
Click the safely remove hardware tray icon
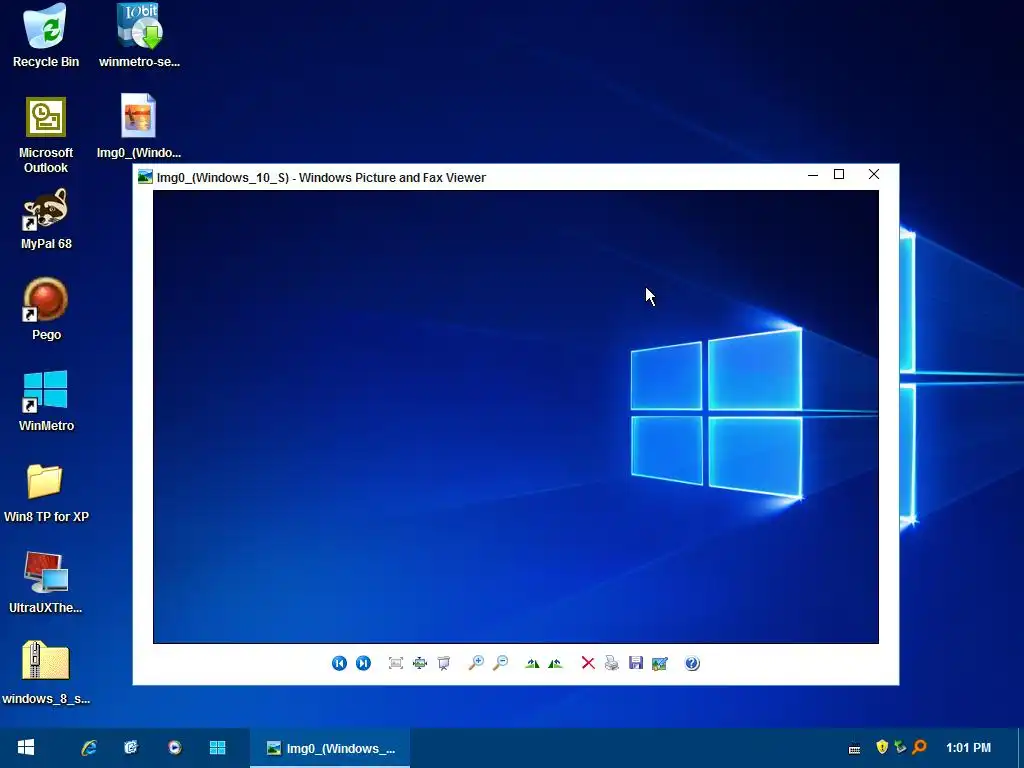[x=901, y=746]
